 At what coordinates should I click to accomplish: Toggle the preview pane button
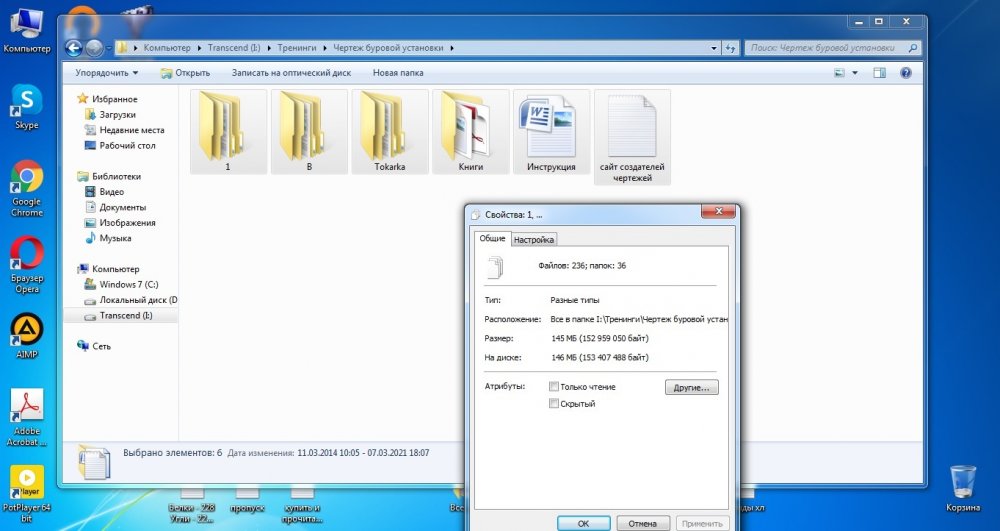tap(880, 73)
